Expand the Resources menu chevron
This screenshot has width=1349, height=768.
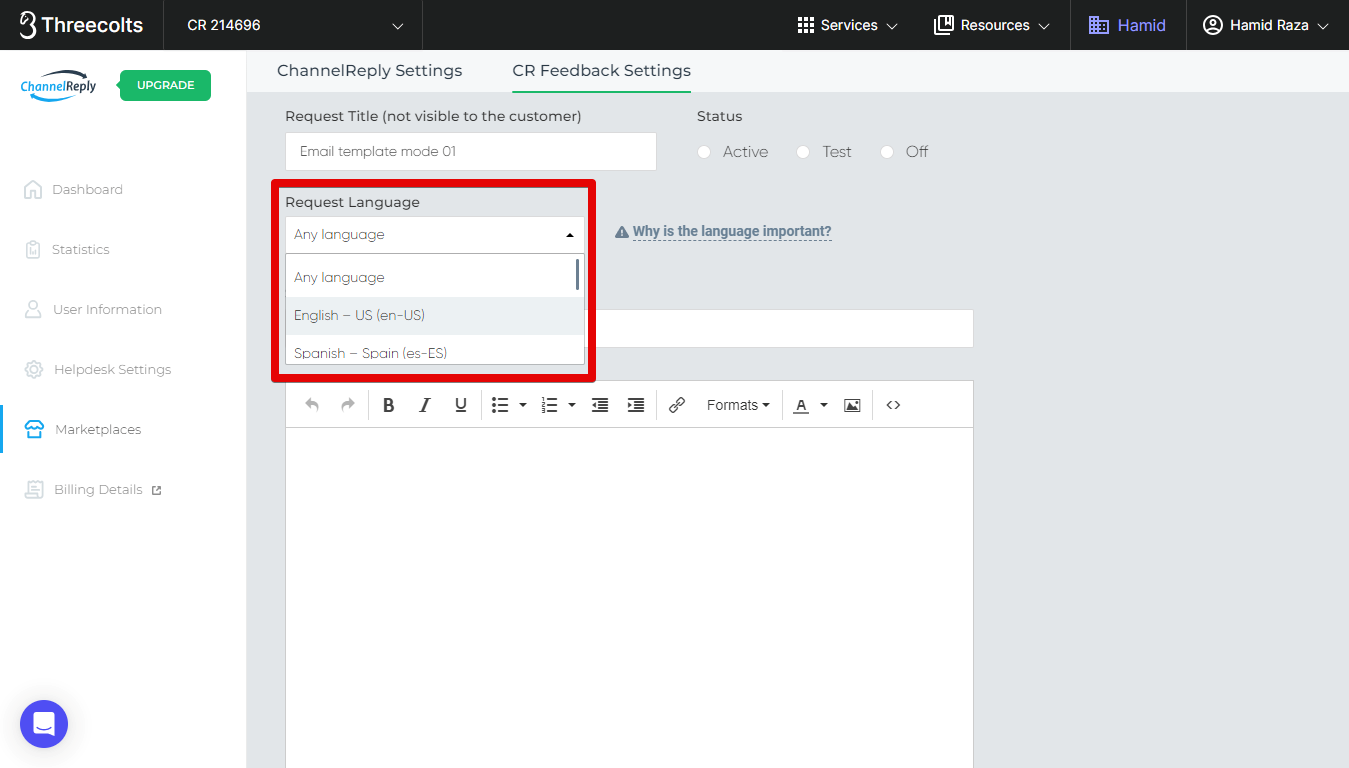(x=1044, y=26)
